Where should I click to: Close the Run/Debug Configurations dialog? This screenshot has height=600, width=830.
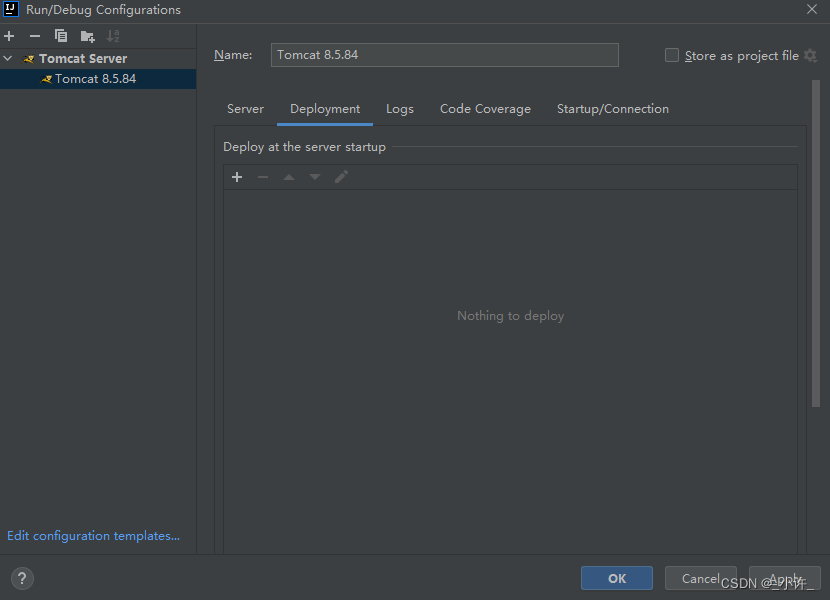click(811, 9)
